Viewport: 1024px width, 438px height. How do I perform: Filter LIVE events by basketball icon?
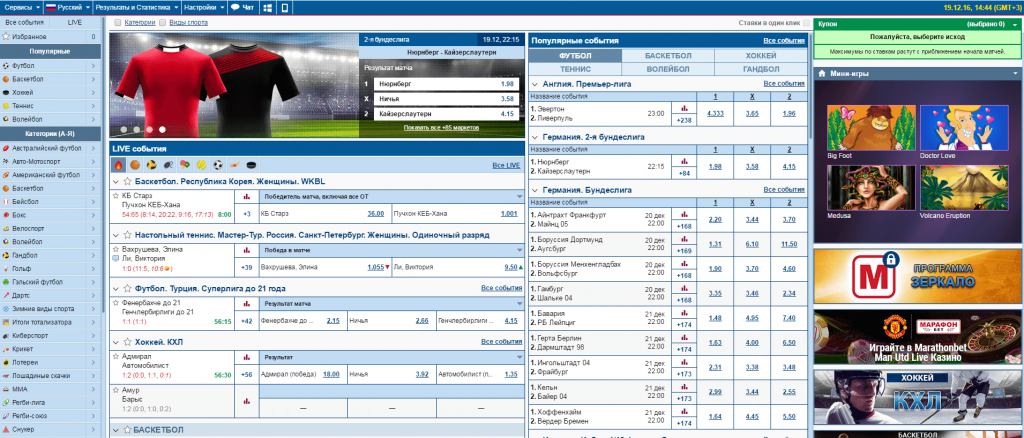135,165
